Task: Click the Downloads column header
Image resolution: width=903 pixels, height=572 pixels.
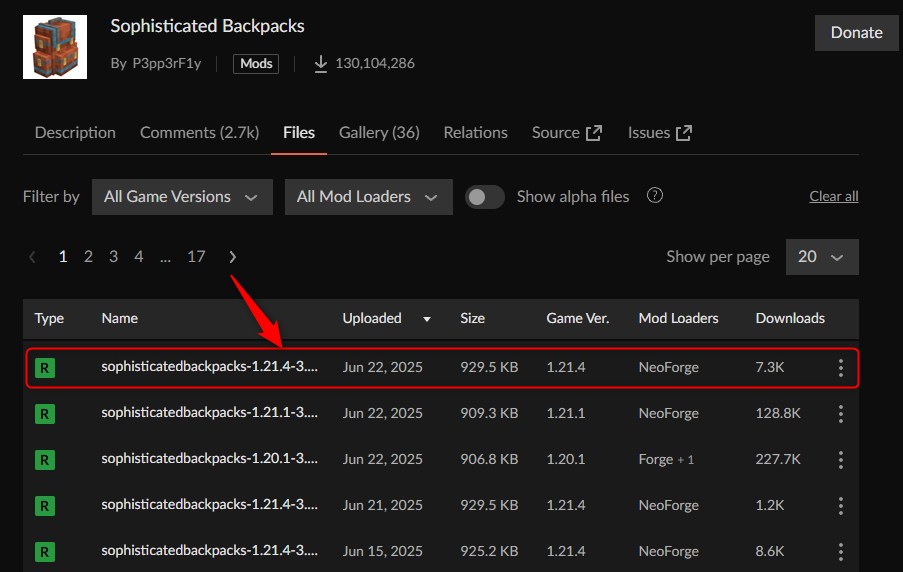Action: coord(790,319)
